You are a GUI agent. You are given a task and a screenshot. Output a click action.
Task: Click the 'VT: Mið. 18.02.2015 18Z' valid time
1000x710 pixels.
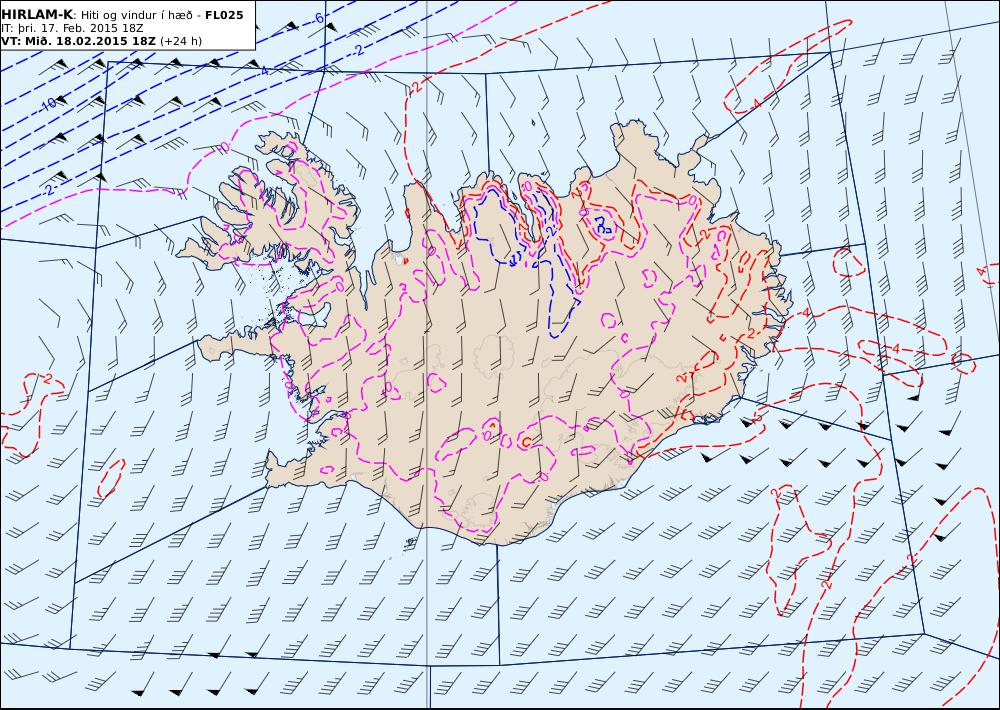[78, 41]
